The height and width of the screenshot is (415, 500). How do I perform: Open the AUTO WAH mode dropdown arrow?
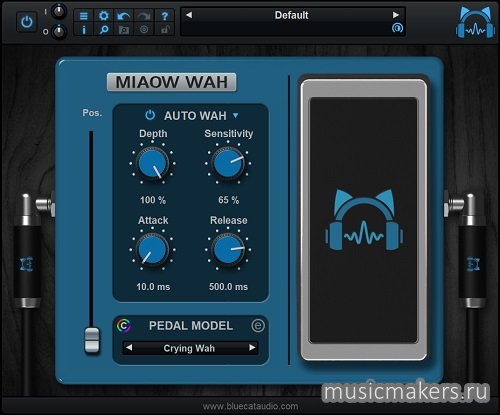pyautogui.click(x=236, y=115)
